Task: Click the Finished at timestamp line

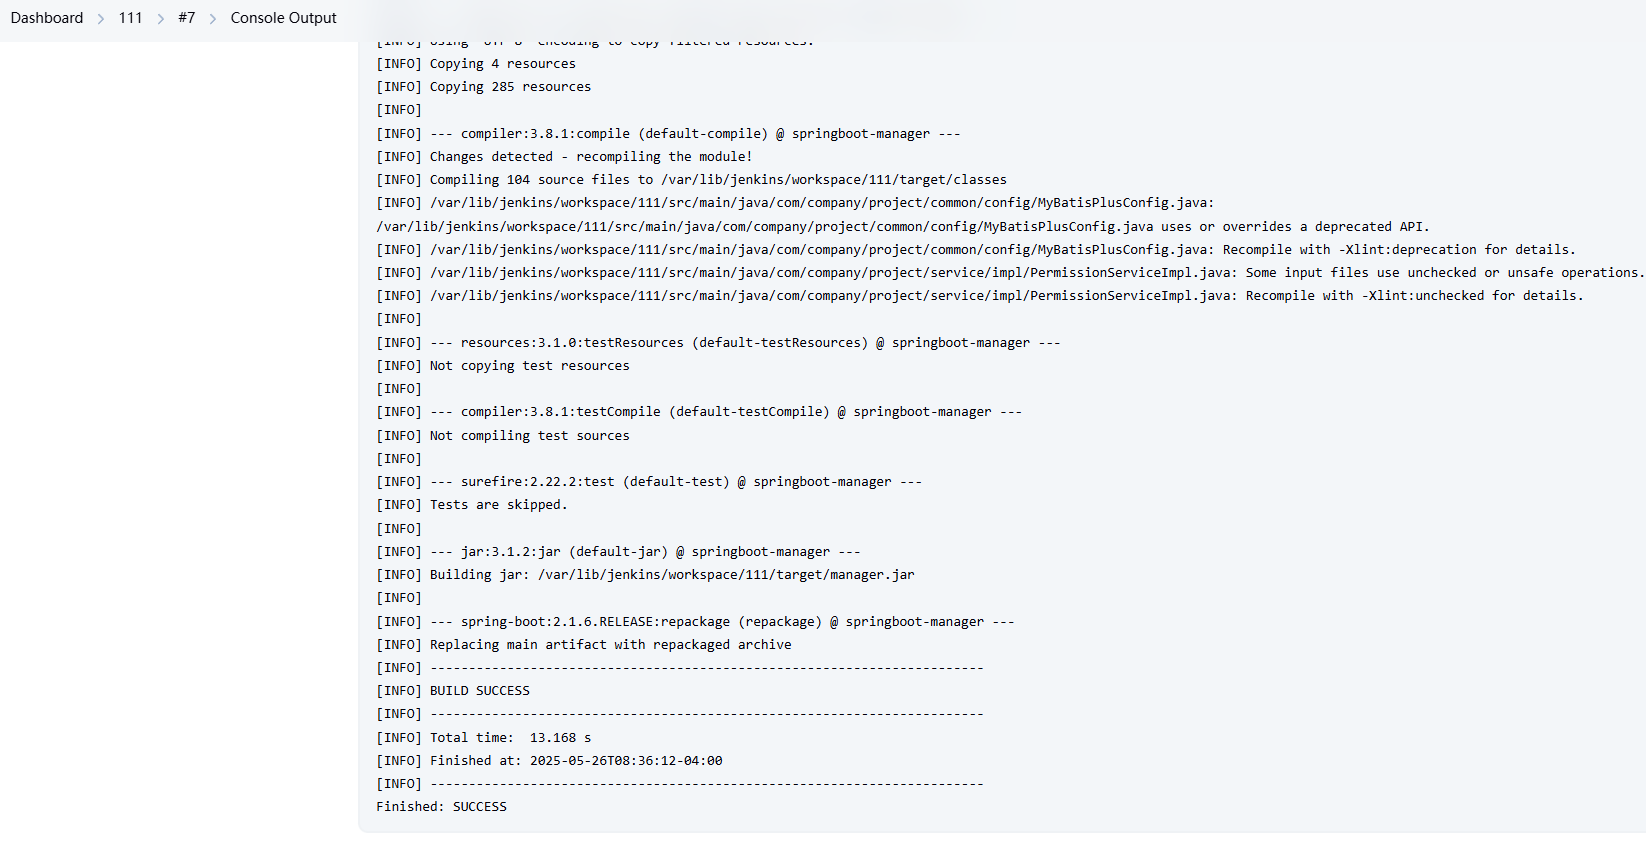Action: click(549, 761)
